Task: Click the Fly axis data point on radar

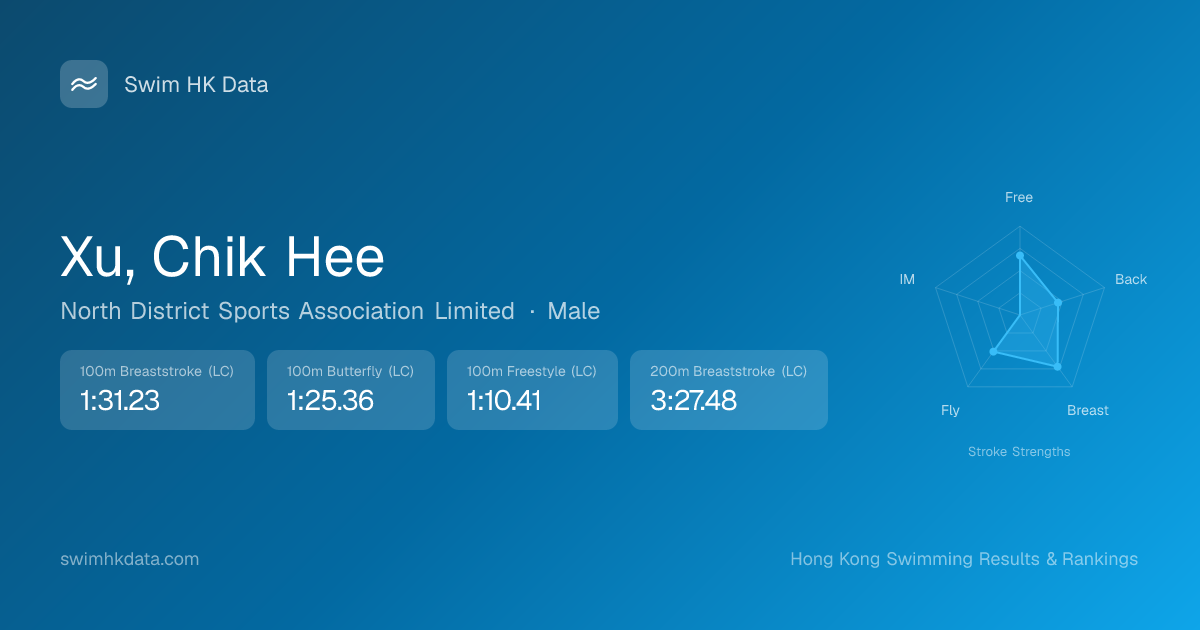Action: (x=993, y=351)
